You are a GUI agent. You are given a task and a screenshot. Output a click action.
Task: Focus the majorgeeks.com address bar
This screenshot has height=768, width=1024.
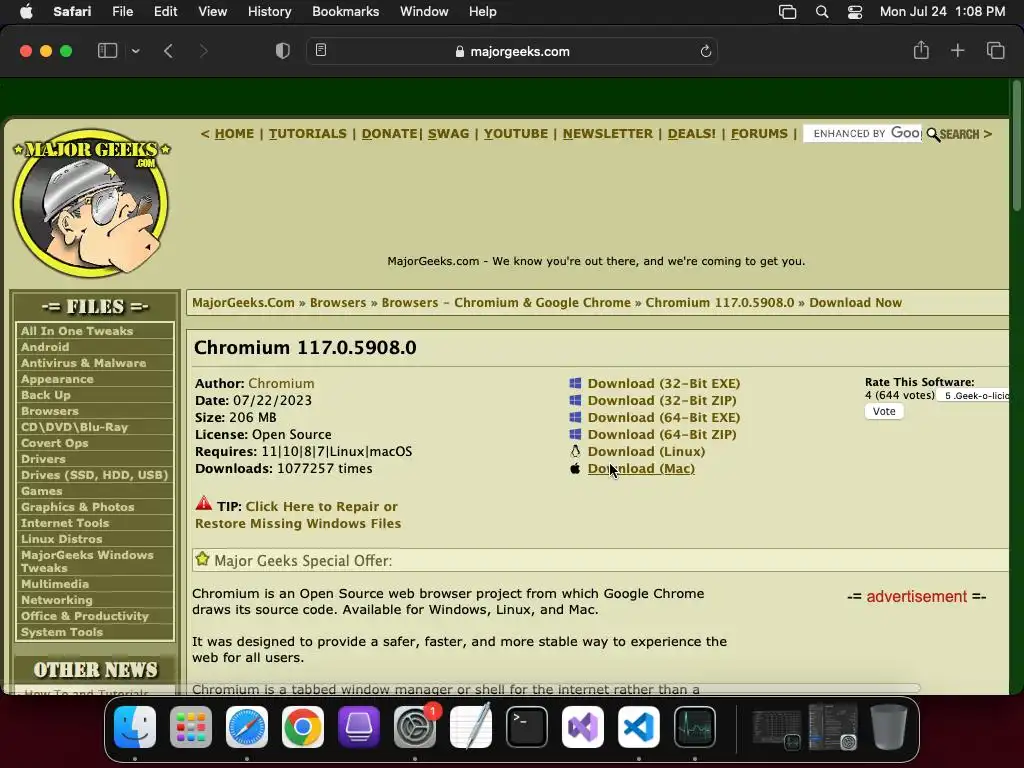click(512, 51)
